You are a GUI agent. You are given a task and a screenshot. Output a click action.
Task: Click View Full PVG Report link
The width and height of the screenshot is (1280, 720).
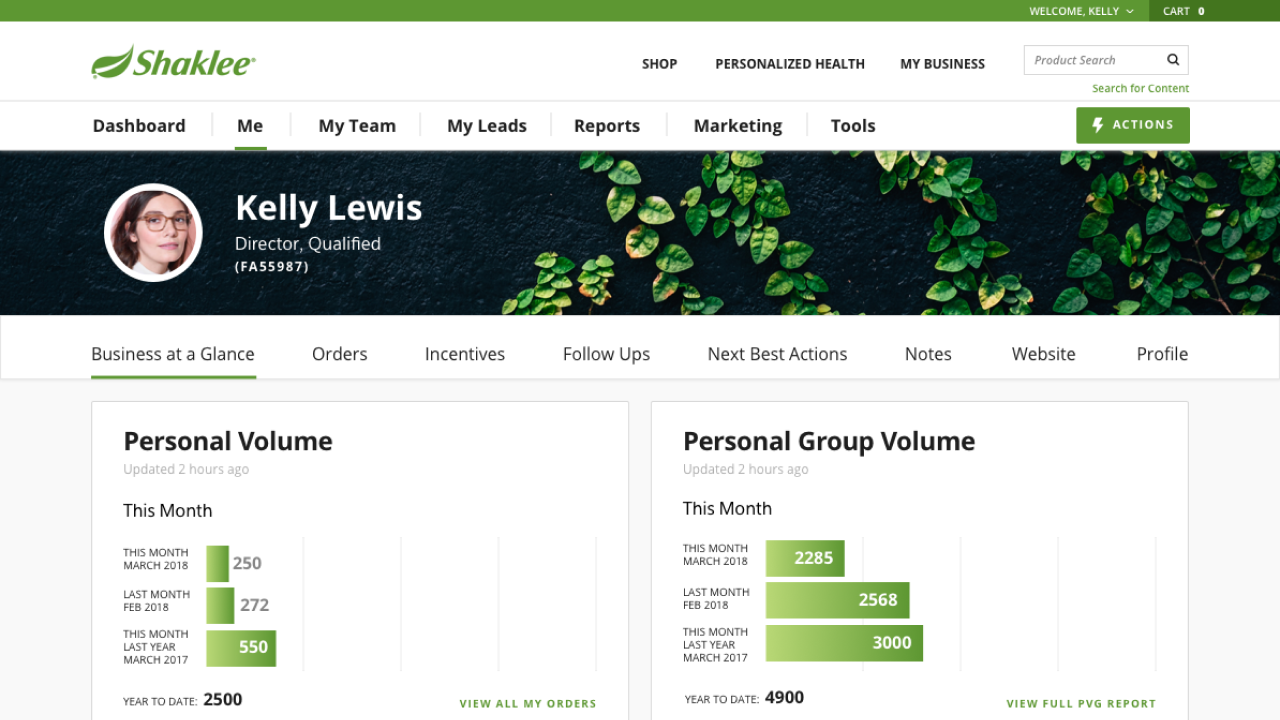(1080, 703)
